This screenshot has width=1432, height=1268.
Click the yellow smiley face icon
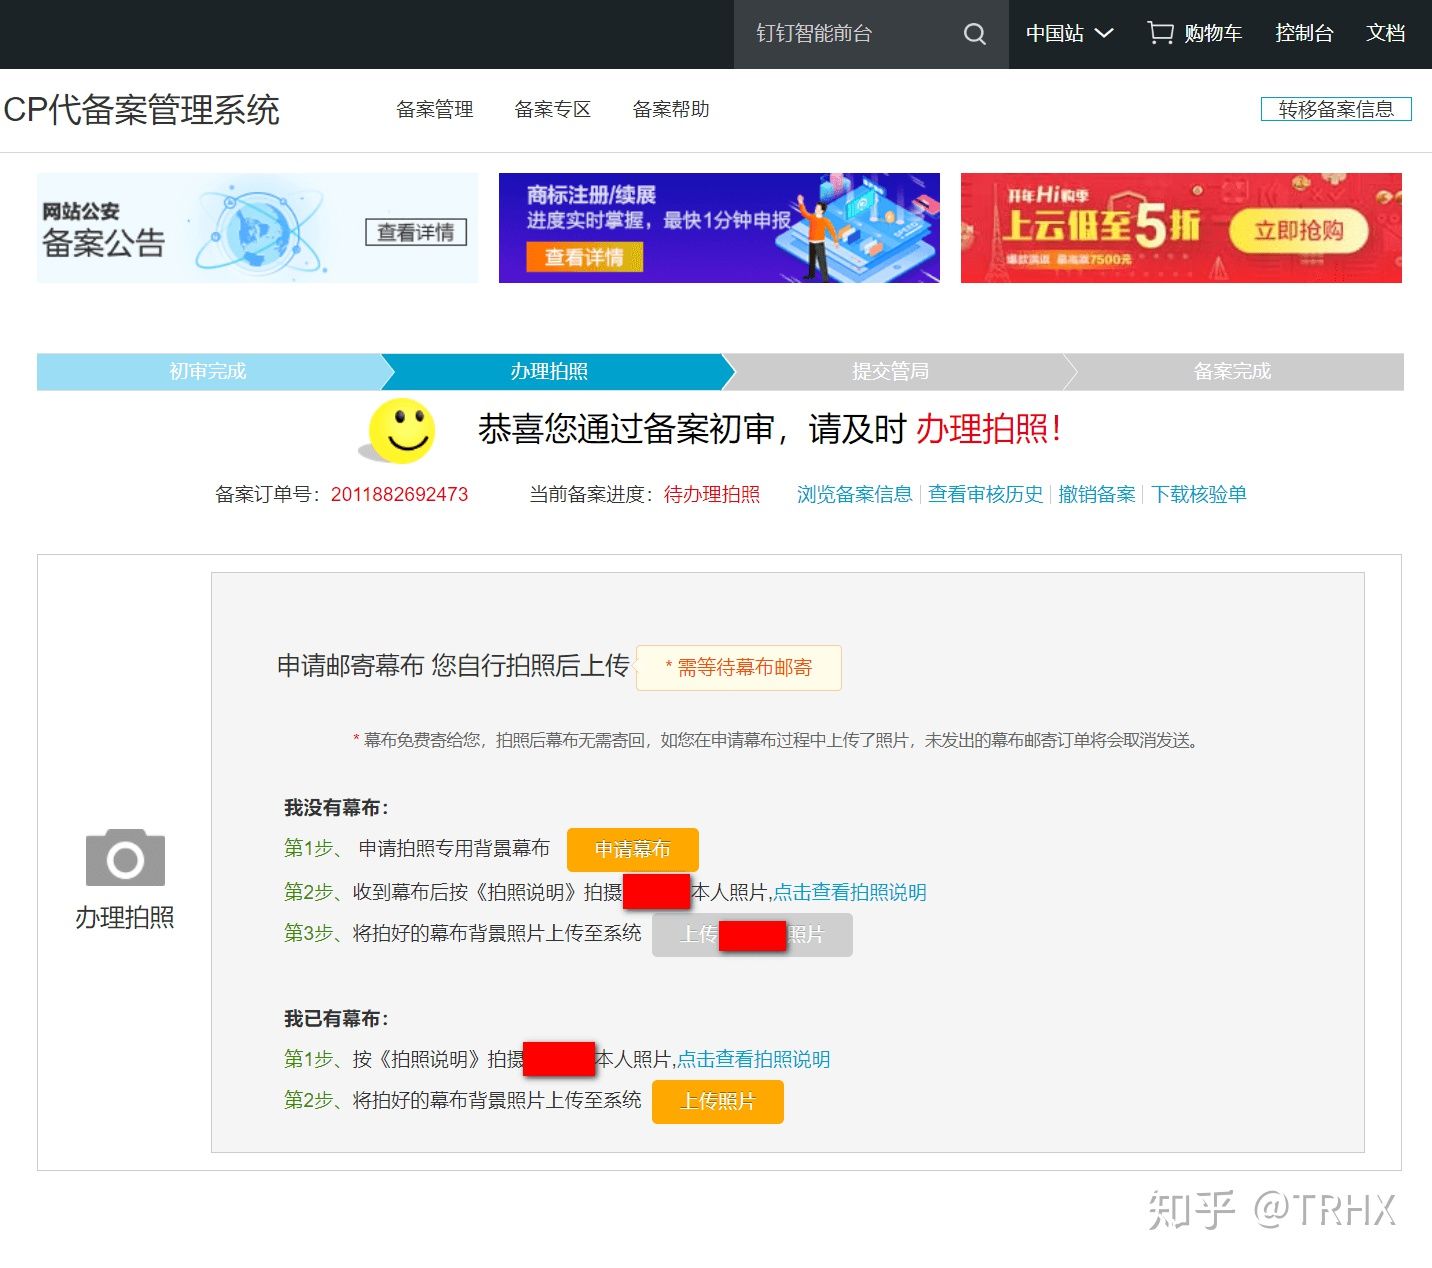tap(401, 431)
